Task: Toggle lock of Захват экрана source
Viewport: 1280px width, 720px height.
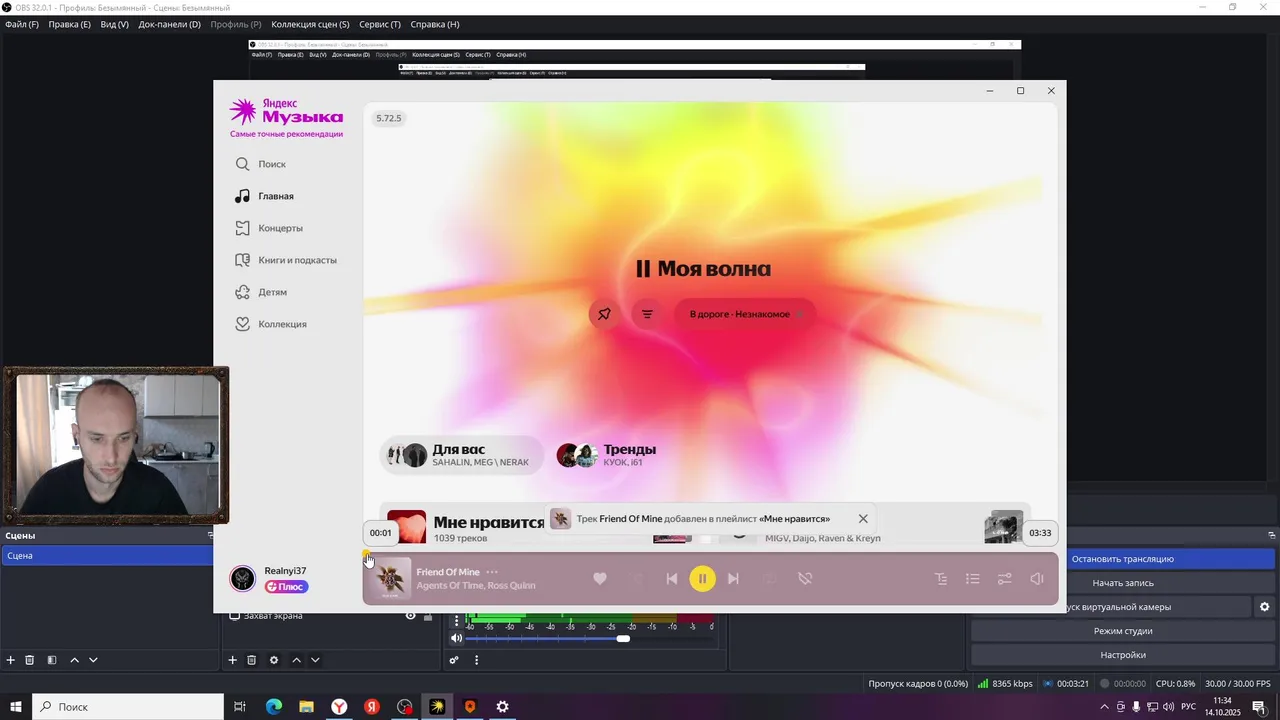Action: coord(428,616)
